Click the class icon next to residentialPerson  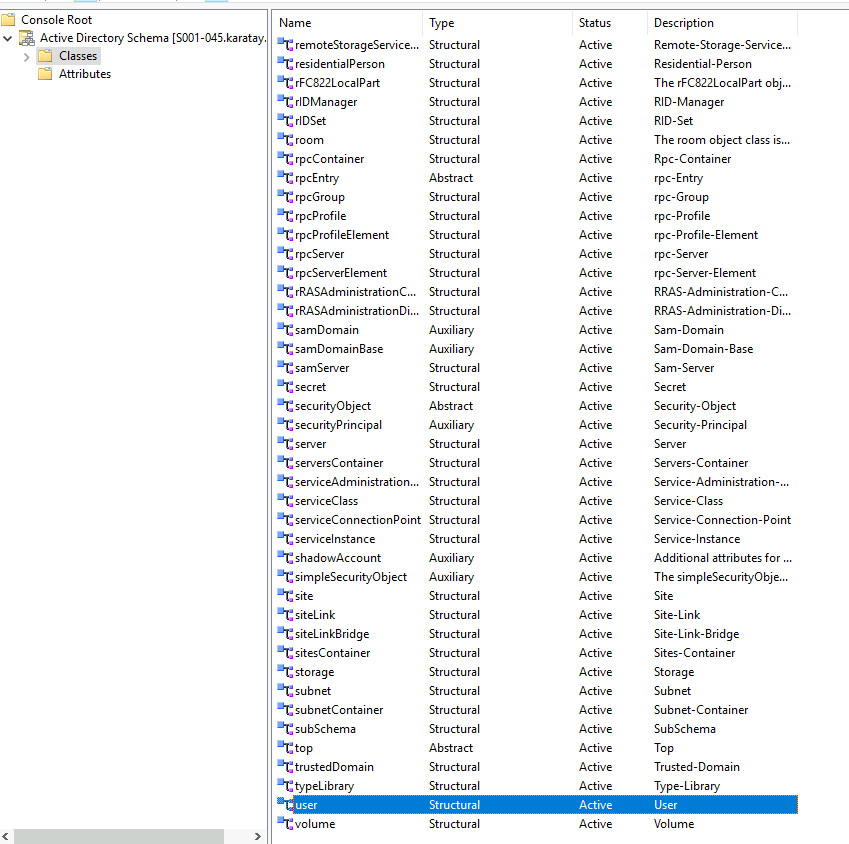pyautogui.click(x=285, y=63)
